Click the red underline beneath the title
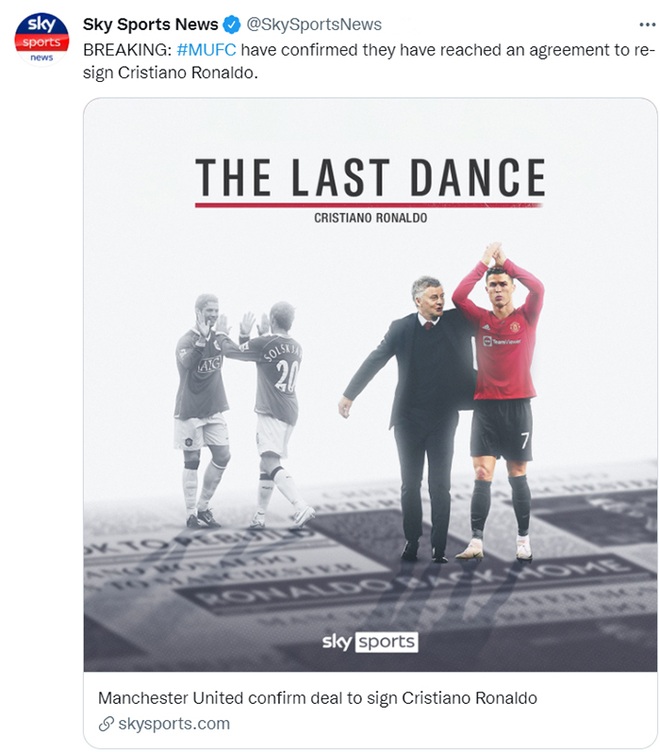This screenshot has width=660, height=752. tap(368, 205)
